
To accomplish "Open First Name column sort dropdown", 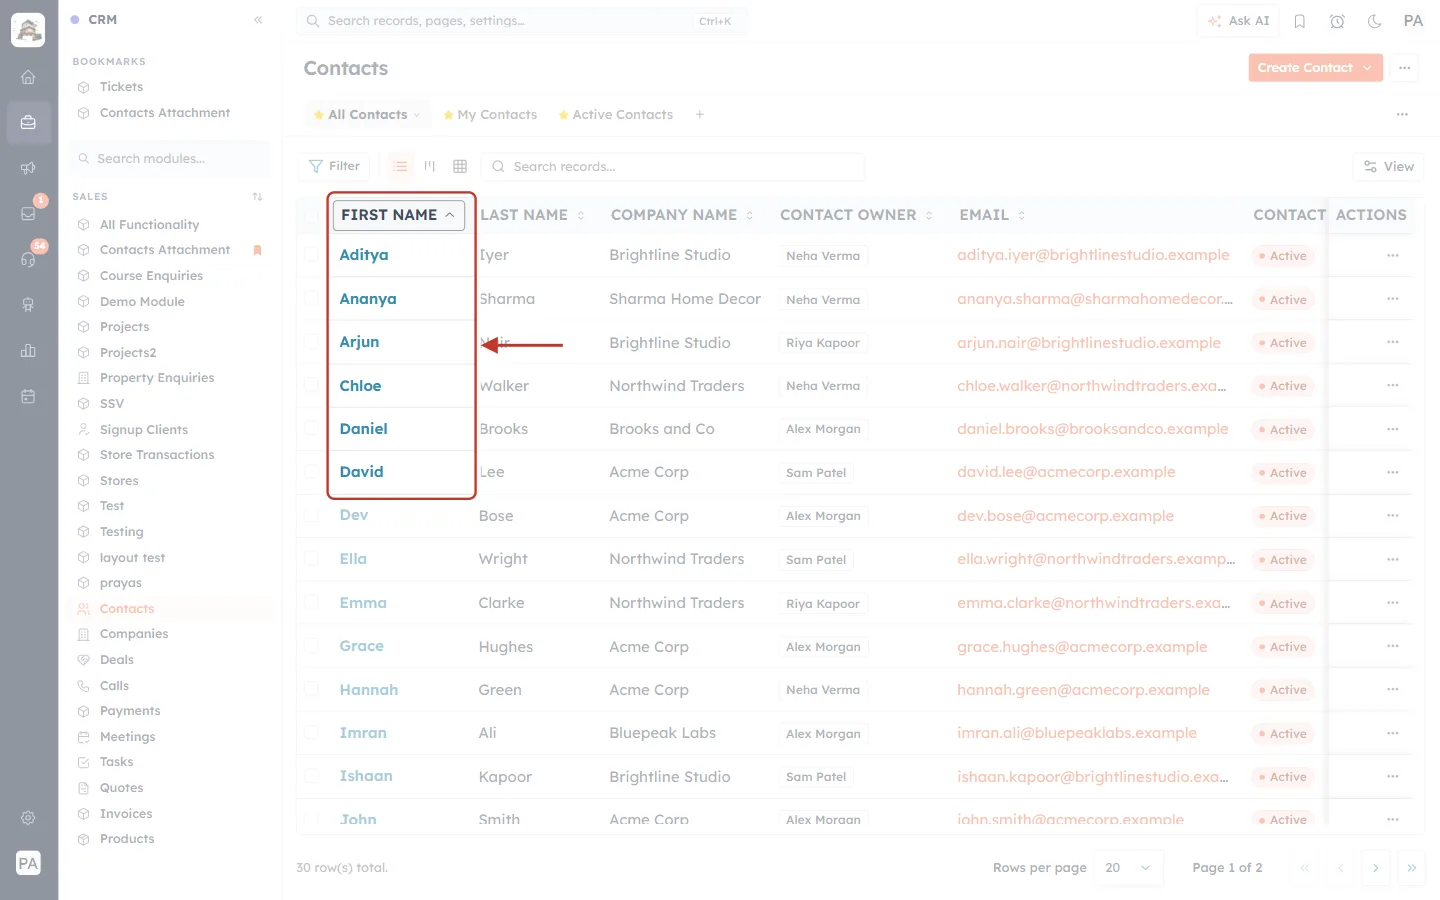I will [x=399, y=215].
